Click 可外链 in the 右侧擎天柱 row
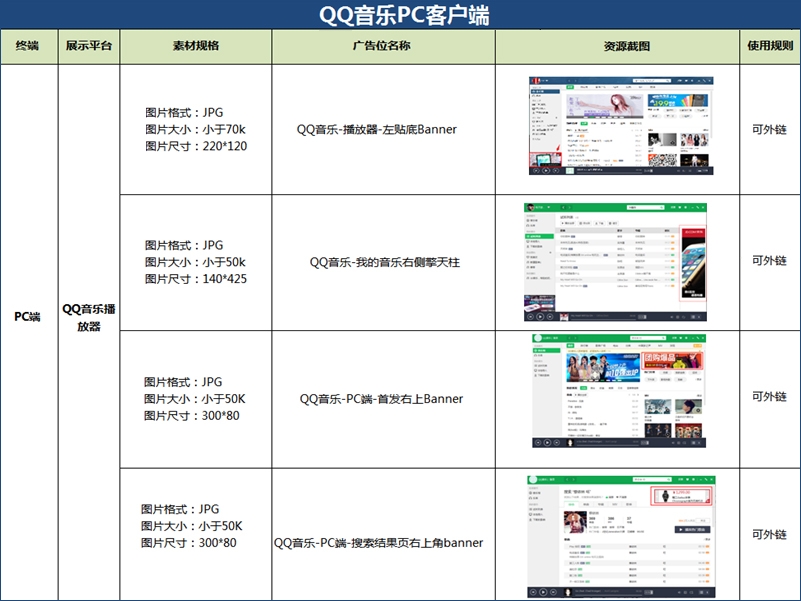 pos(769,261)
